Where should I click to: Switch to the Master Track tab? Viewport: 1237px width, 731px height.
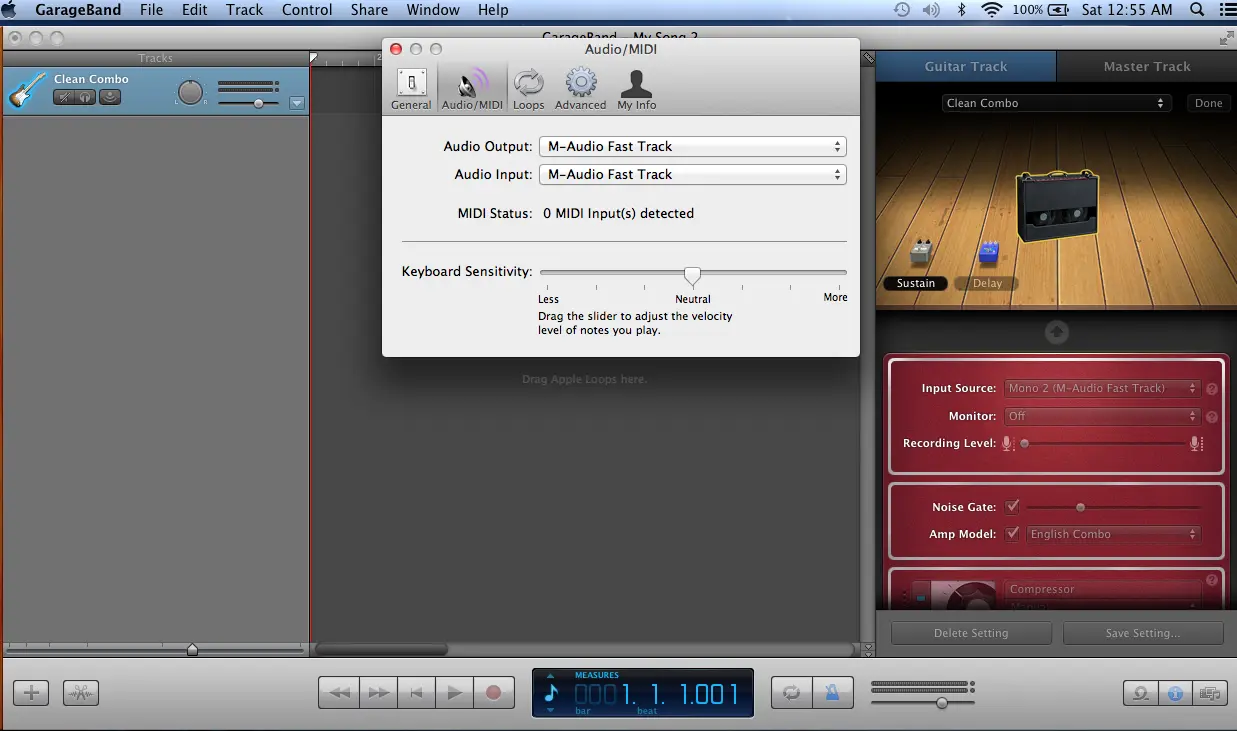click(1147, 67)
